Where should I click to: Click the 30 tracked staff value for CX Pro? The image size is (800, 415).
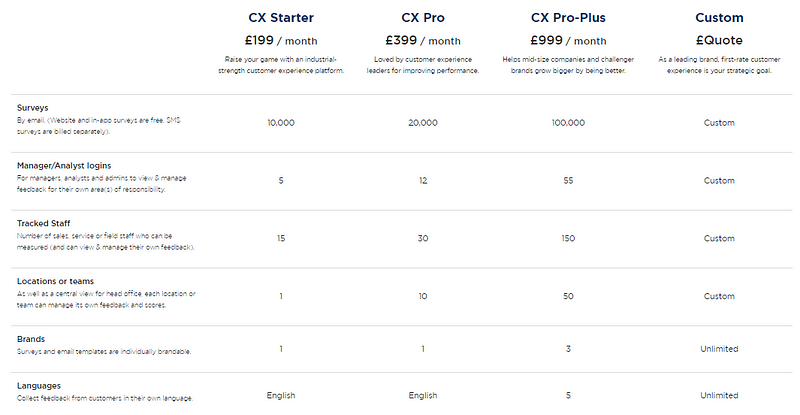(423, 238)
